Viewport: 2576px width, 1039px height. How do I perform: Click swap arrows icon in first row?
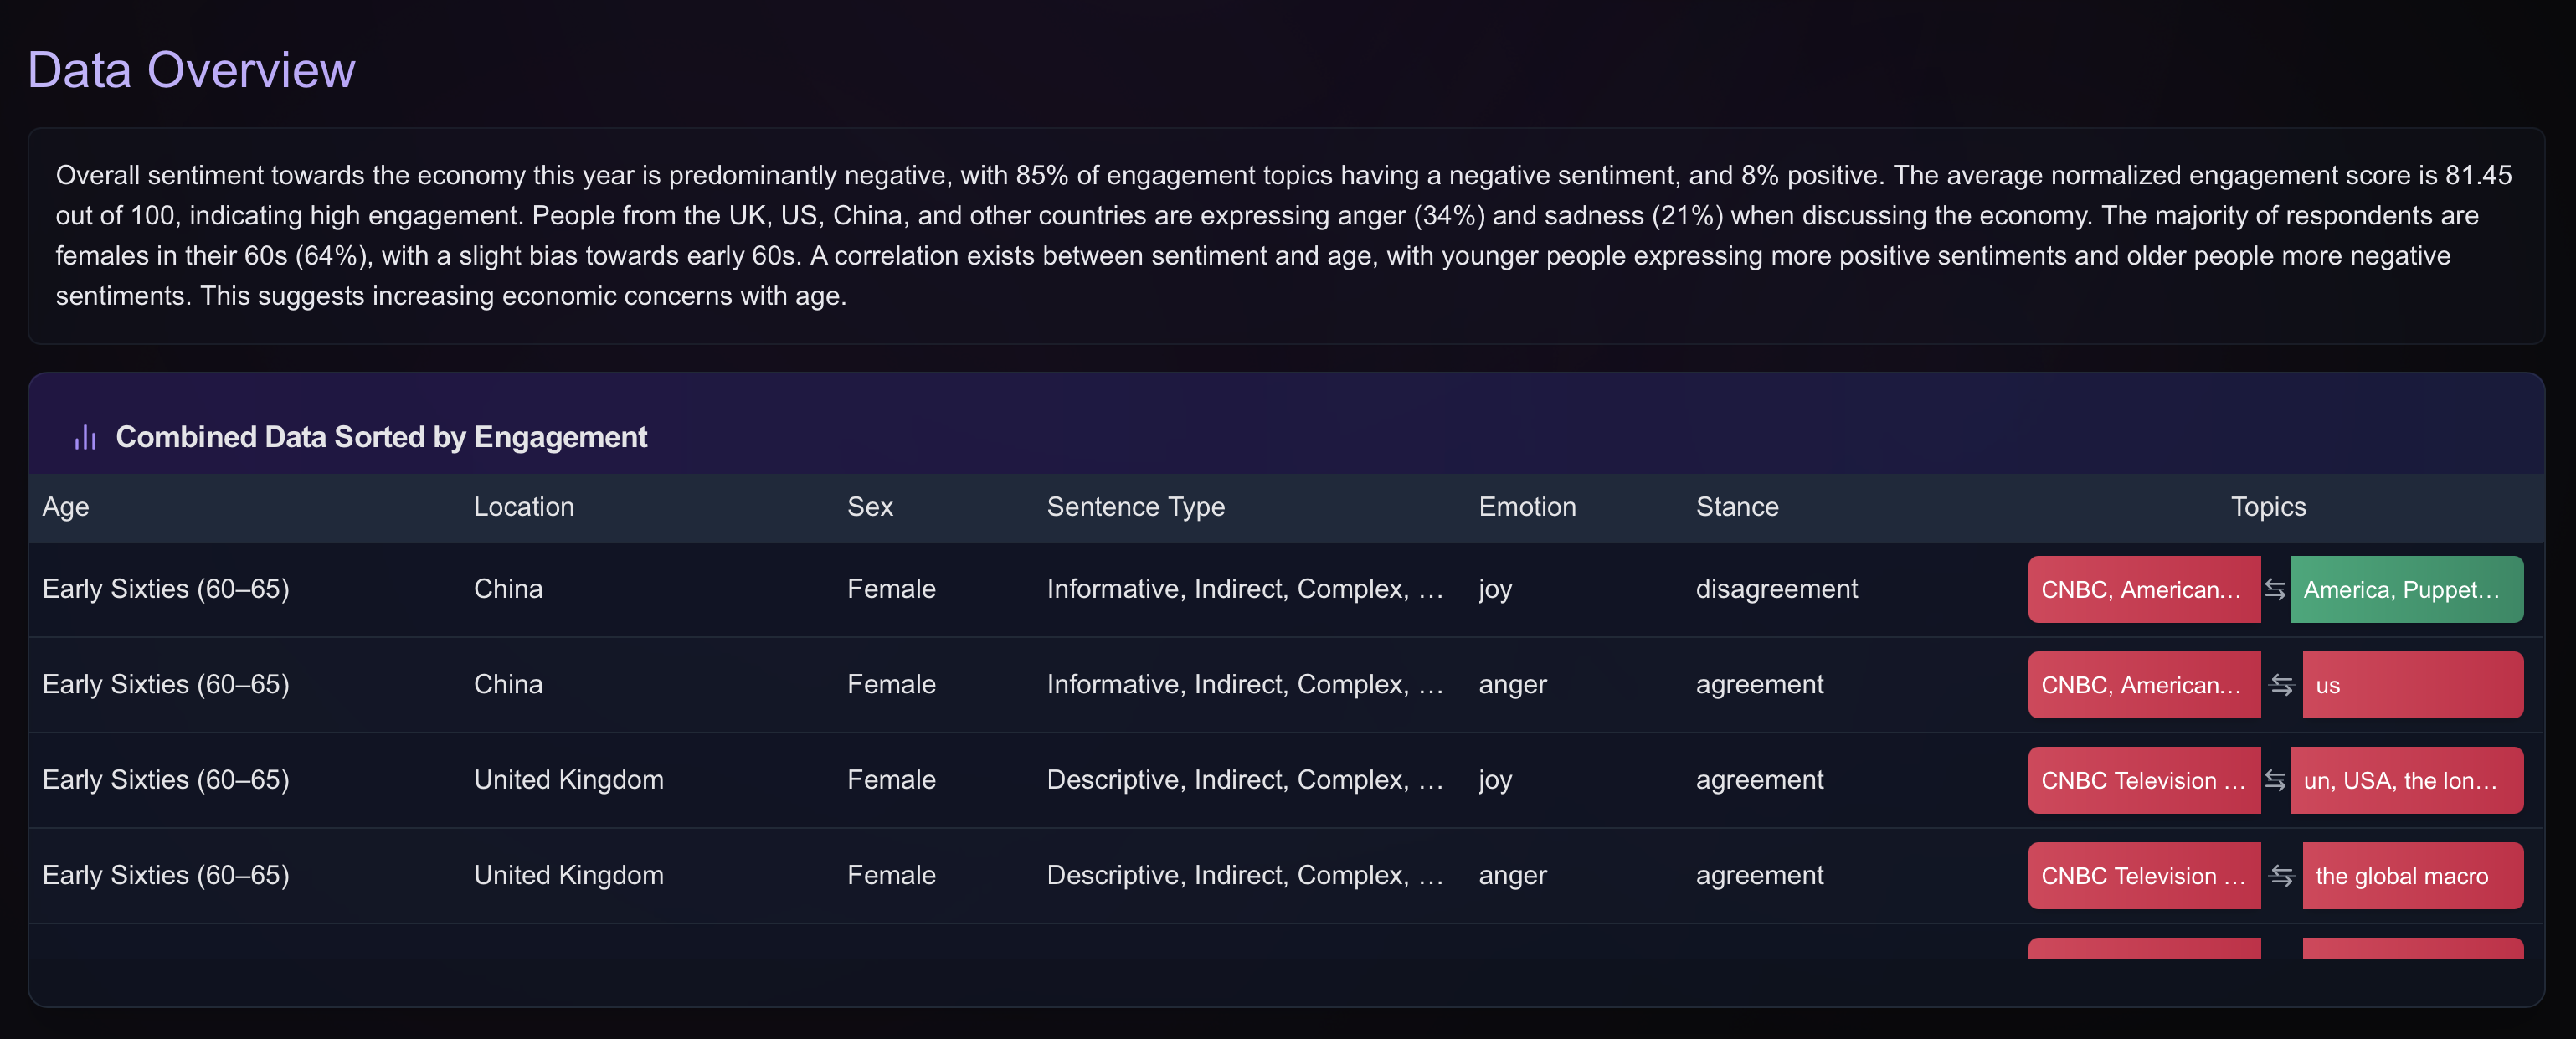(x=2275, y=589)
